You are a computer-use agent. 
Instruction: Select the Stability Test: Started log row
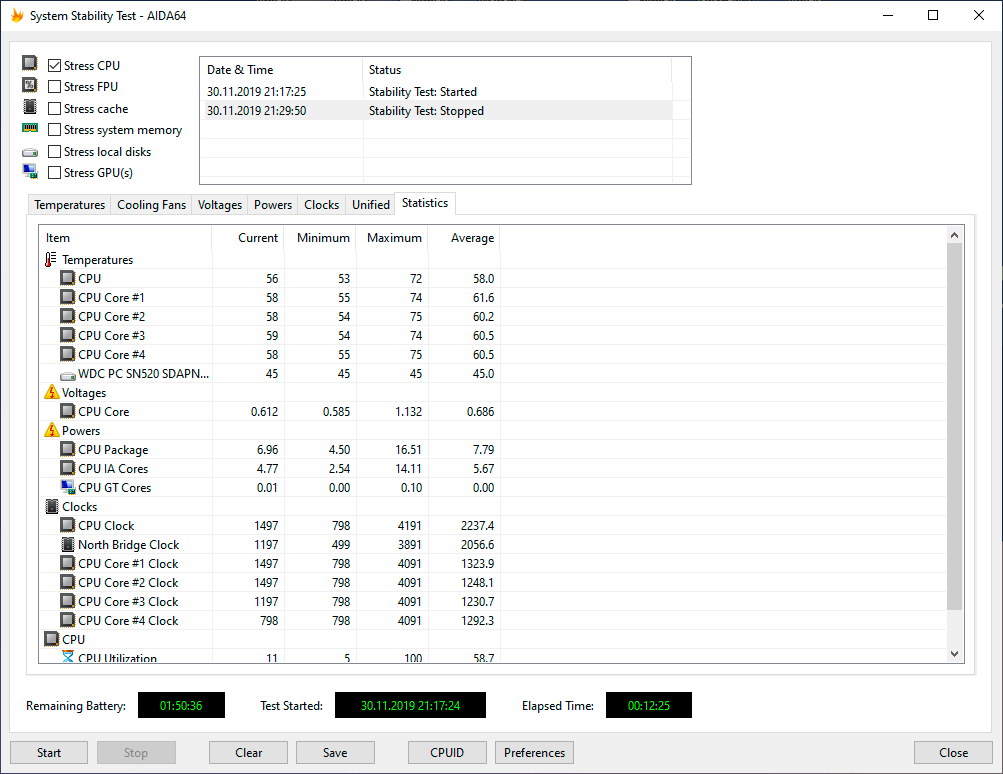coord(436,91)
